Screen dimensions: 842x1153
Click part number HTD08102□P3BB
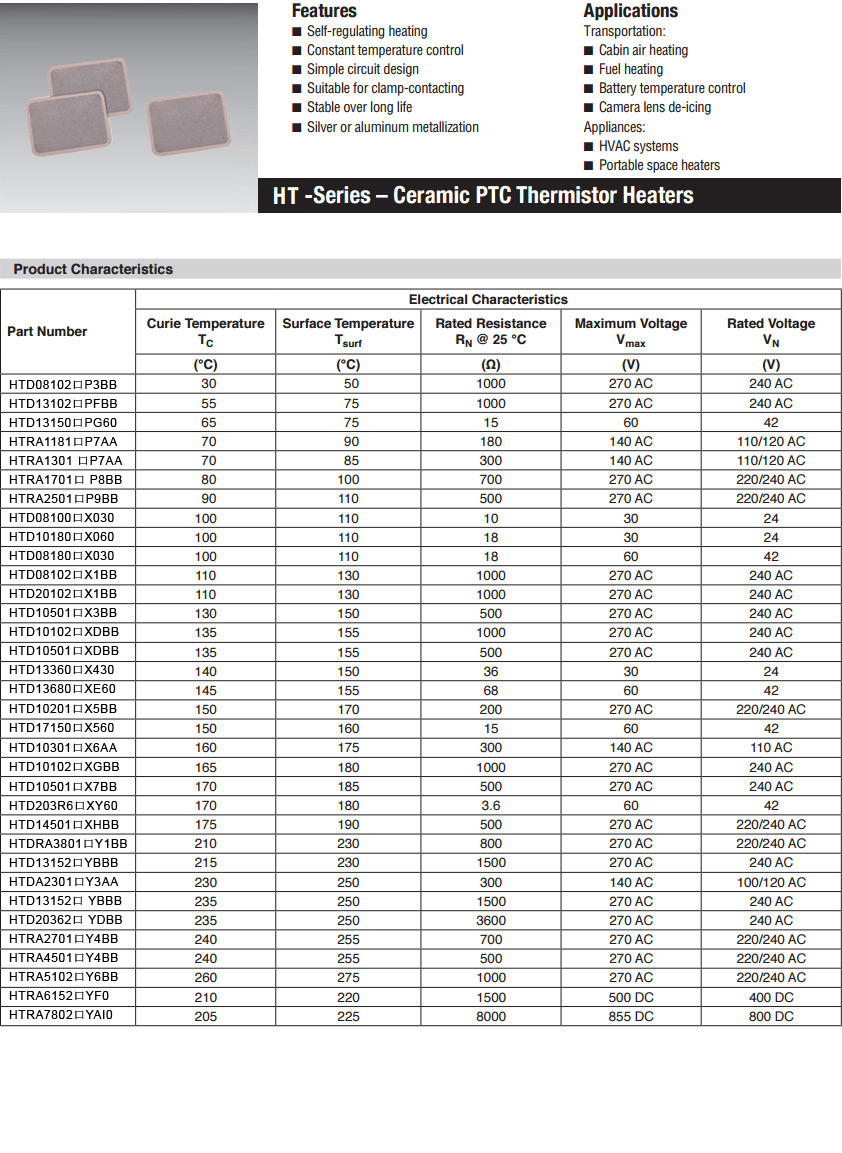click(63, 384)
